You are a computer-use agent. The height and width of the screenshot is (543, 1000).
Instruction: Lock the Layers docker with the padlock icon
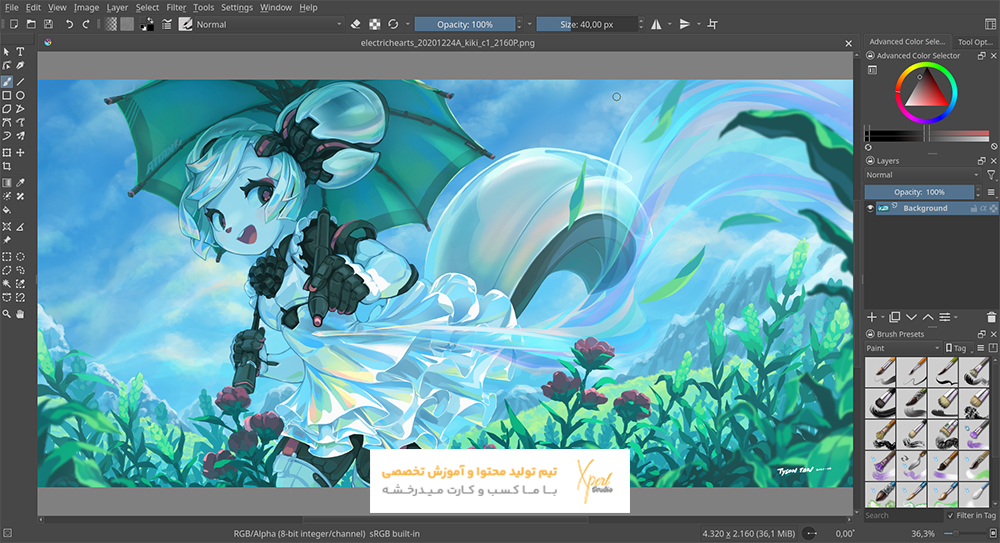(x=871, y=161)
